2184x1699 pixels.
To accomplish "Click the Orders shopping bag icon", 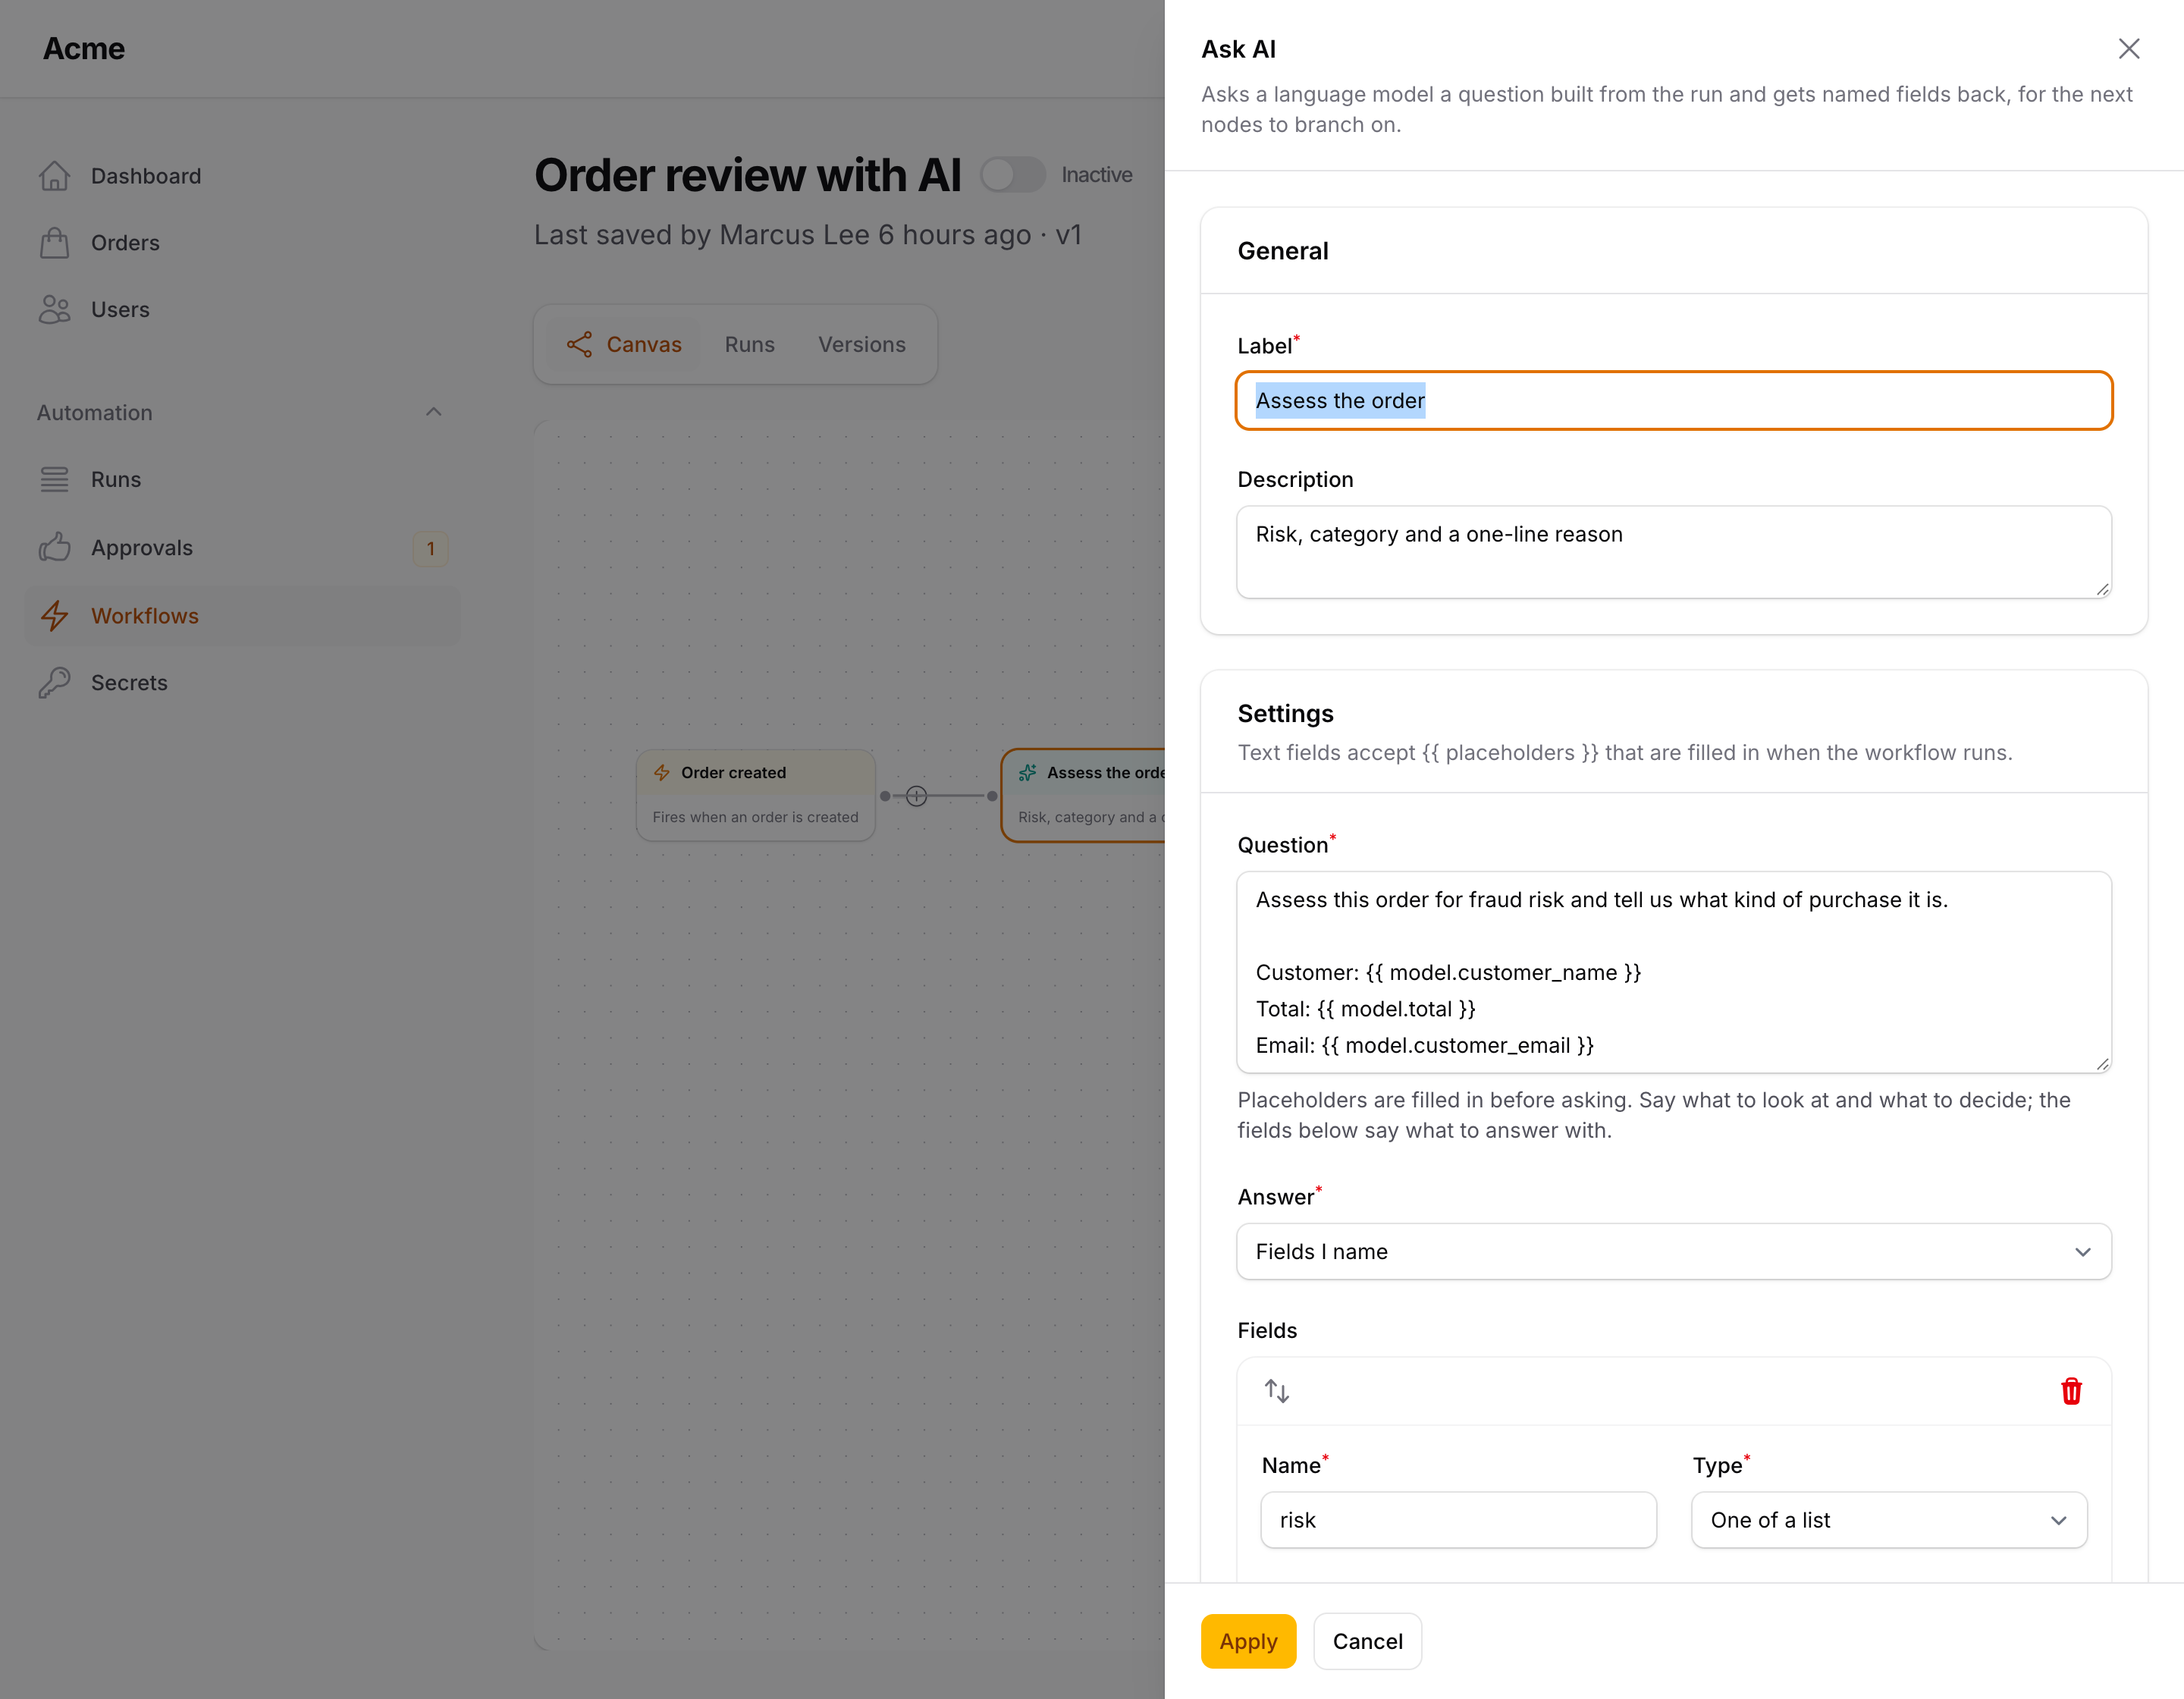I will 55,243.
